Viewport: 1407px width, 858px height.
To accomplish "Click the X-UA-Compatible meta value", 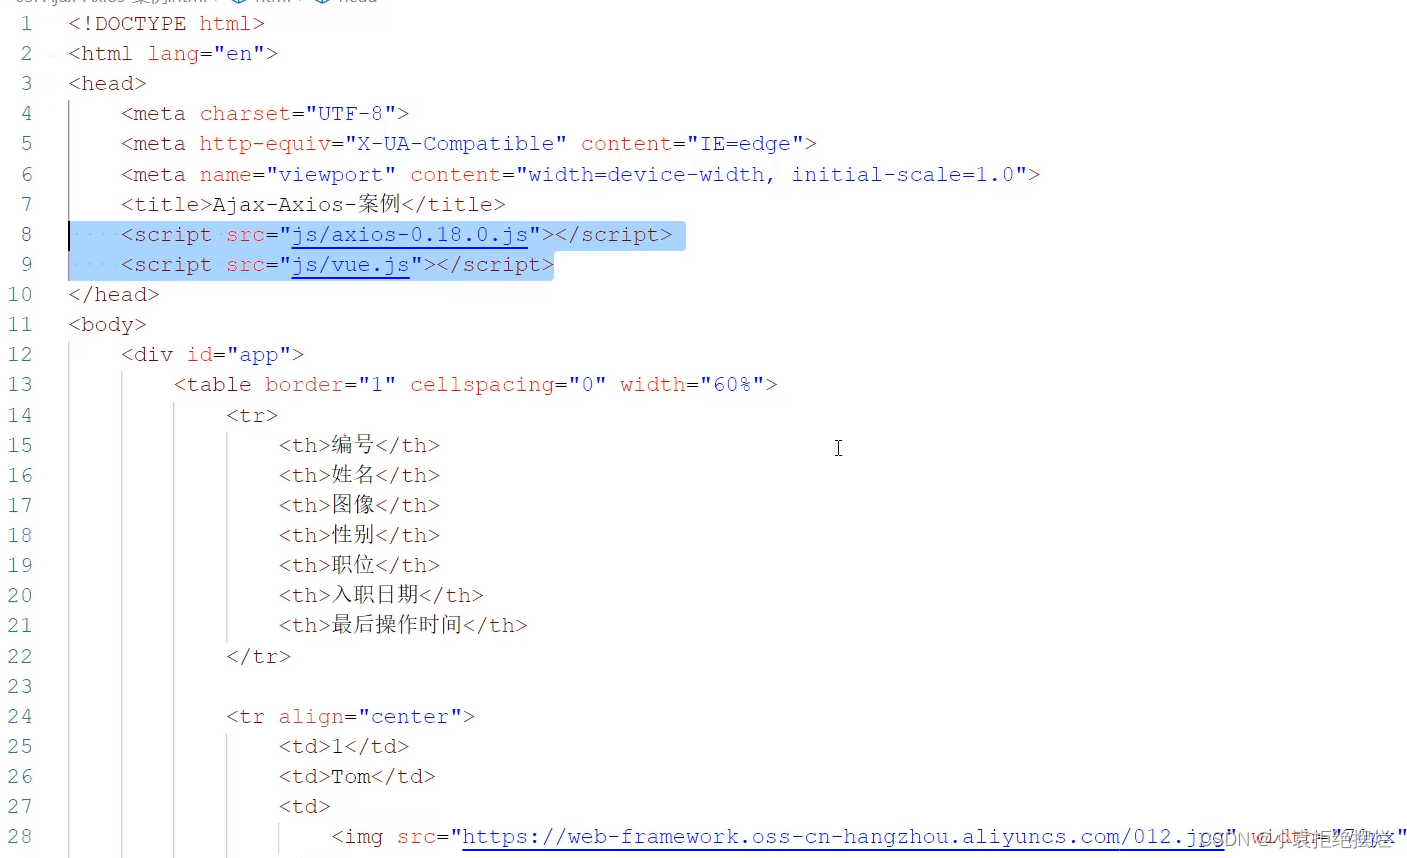I will (x=455, y=144).
